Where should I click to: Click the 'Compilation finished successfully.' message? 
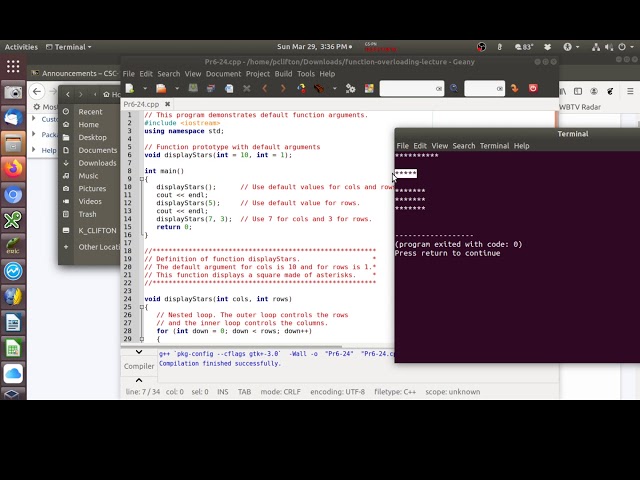tap(220, 363)
